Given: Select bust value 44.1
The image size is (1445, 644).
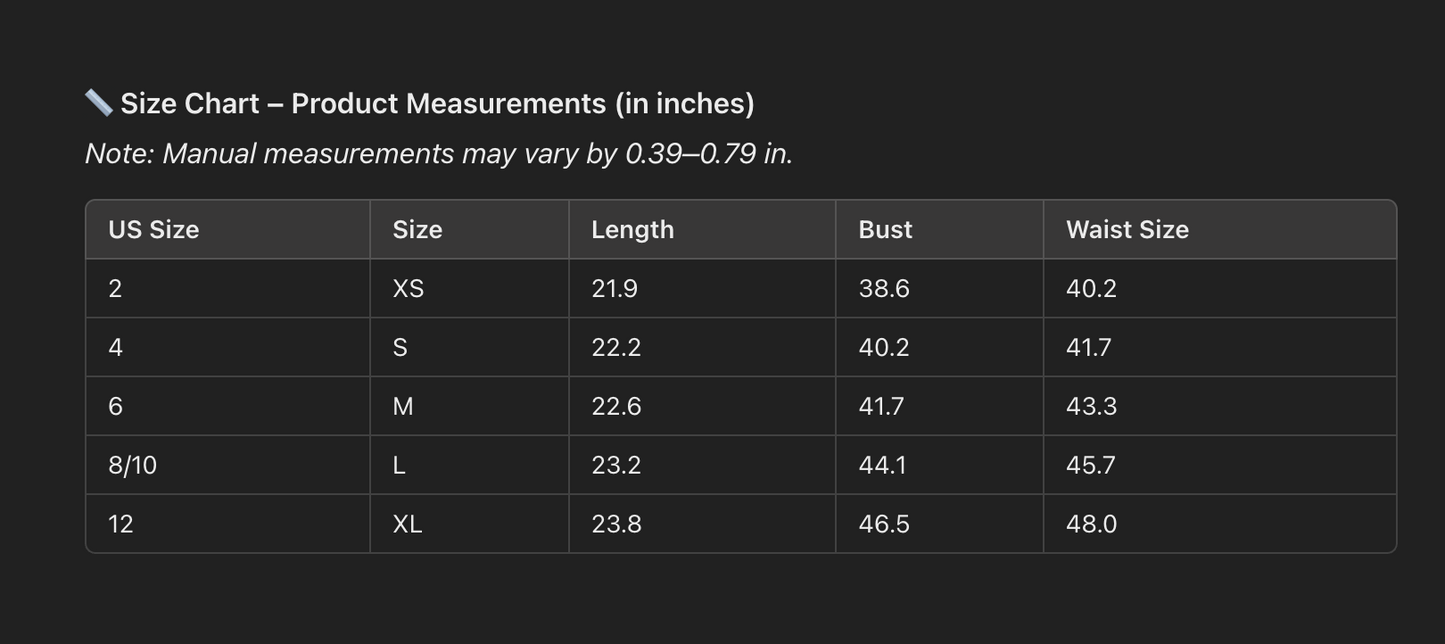Looking at the screenshot, I should coord(882,465).
